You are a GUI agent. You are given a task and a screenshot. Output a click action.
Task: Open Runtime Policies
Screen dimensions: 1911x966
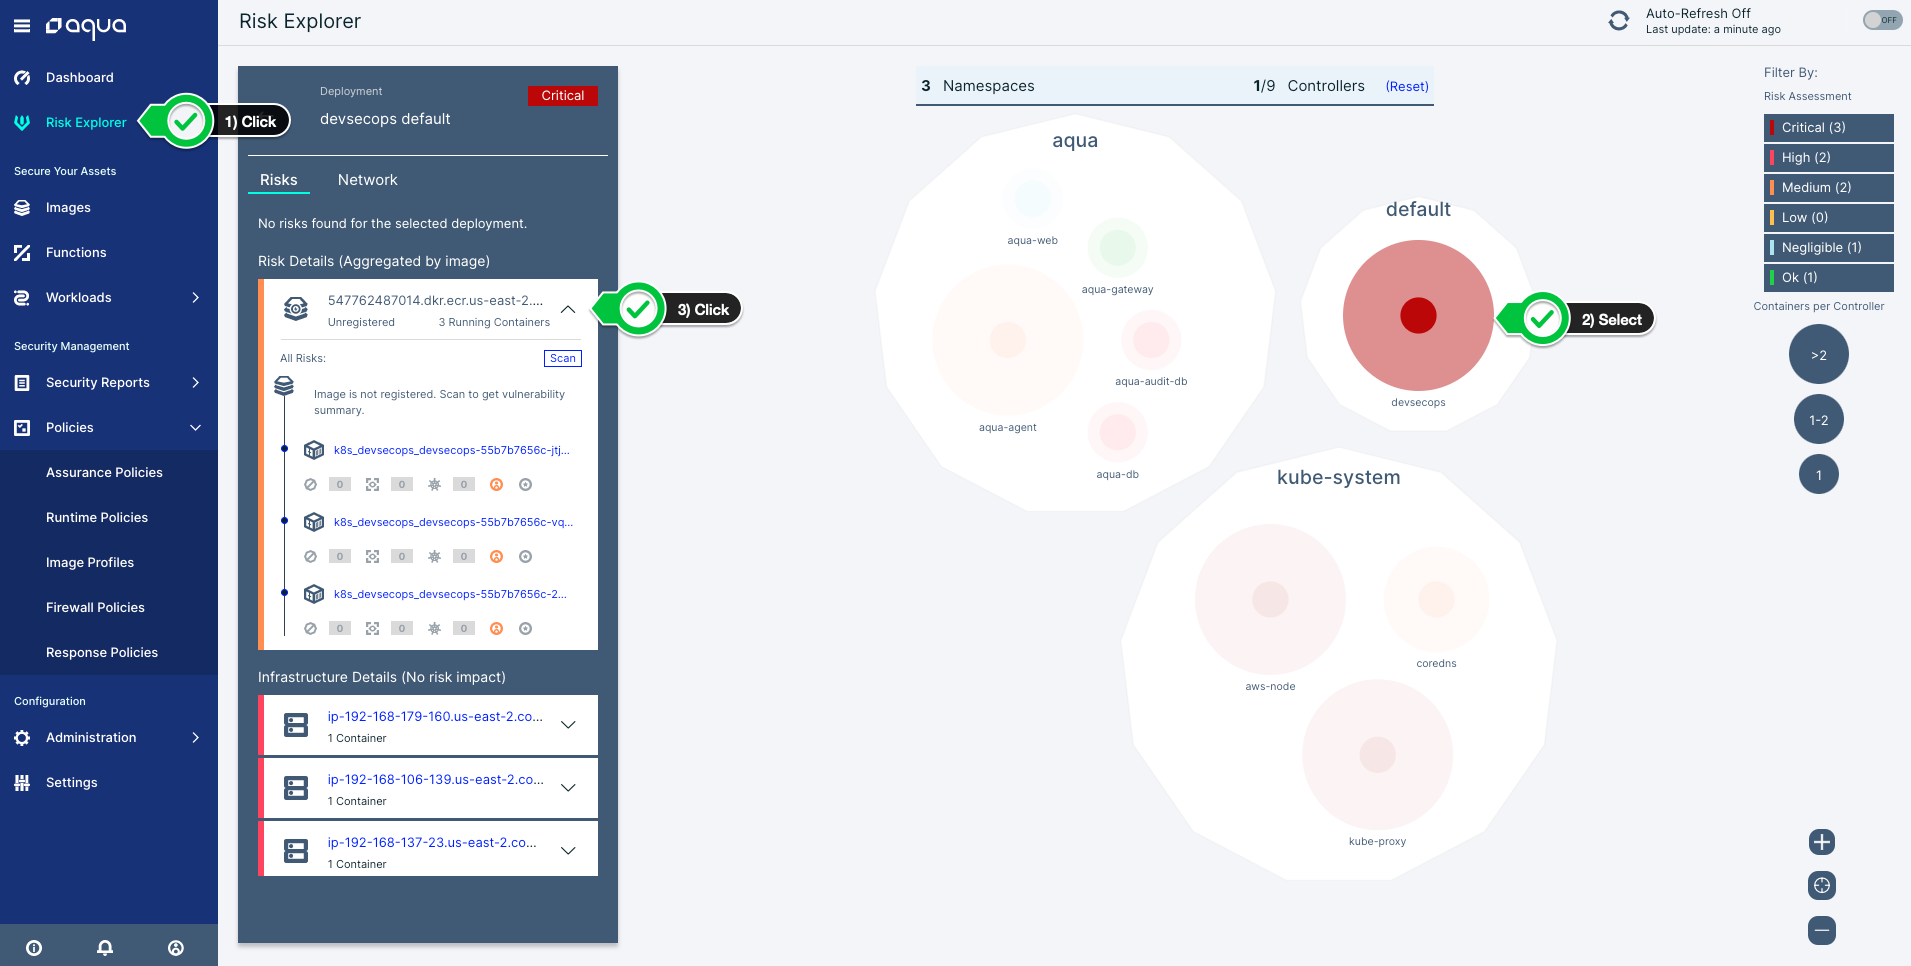[x=97, y=517]
